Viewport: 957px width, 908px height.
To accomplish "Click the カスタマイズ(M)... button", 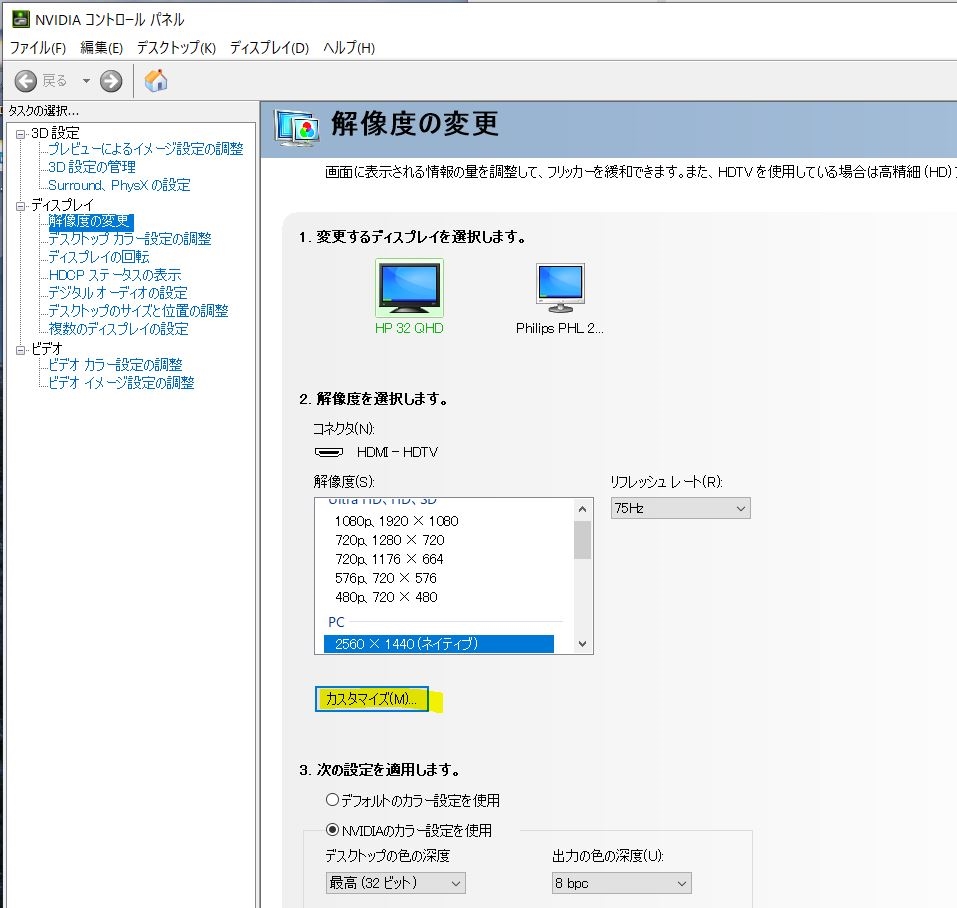I will coord(372,699).
